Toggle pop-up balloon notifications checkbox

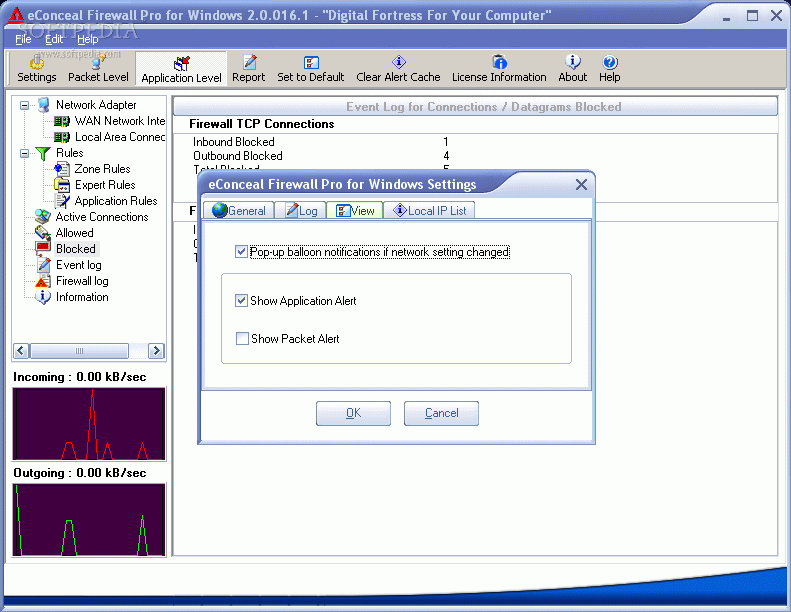coord(241,252)
